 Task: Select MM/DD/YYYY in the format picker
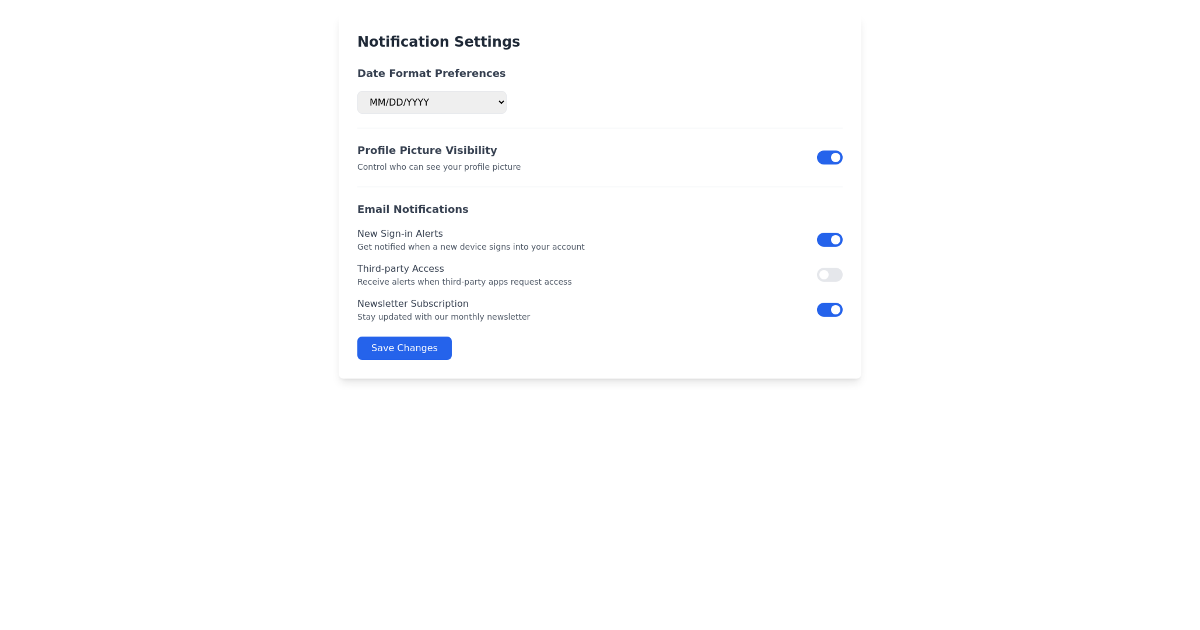[x=432, y=102]
